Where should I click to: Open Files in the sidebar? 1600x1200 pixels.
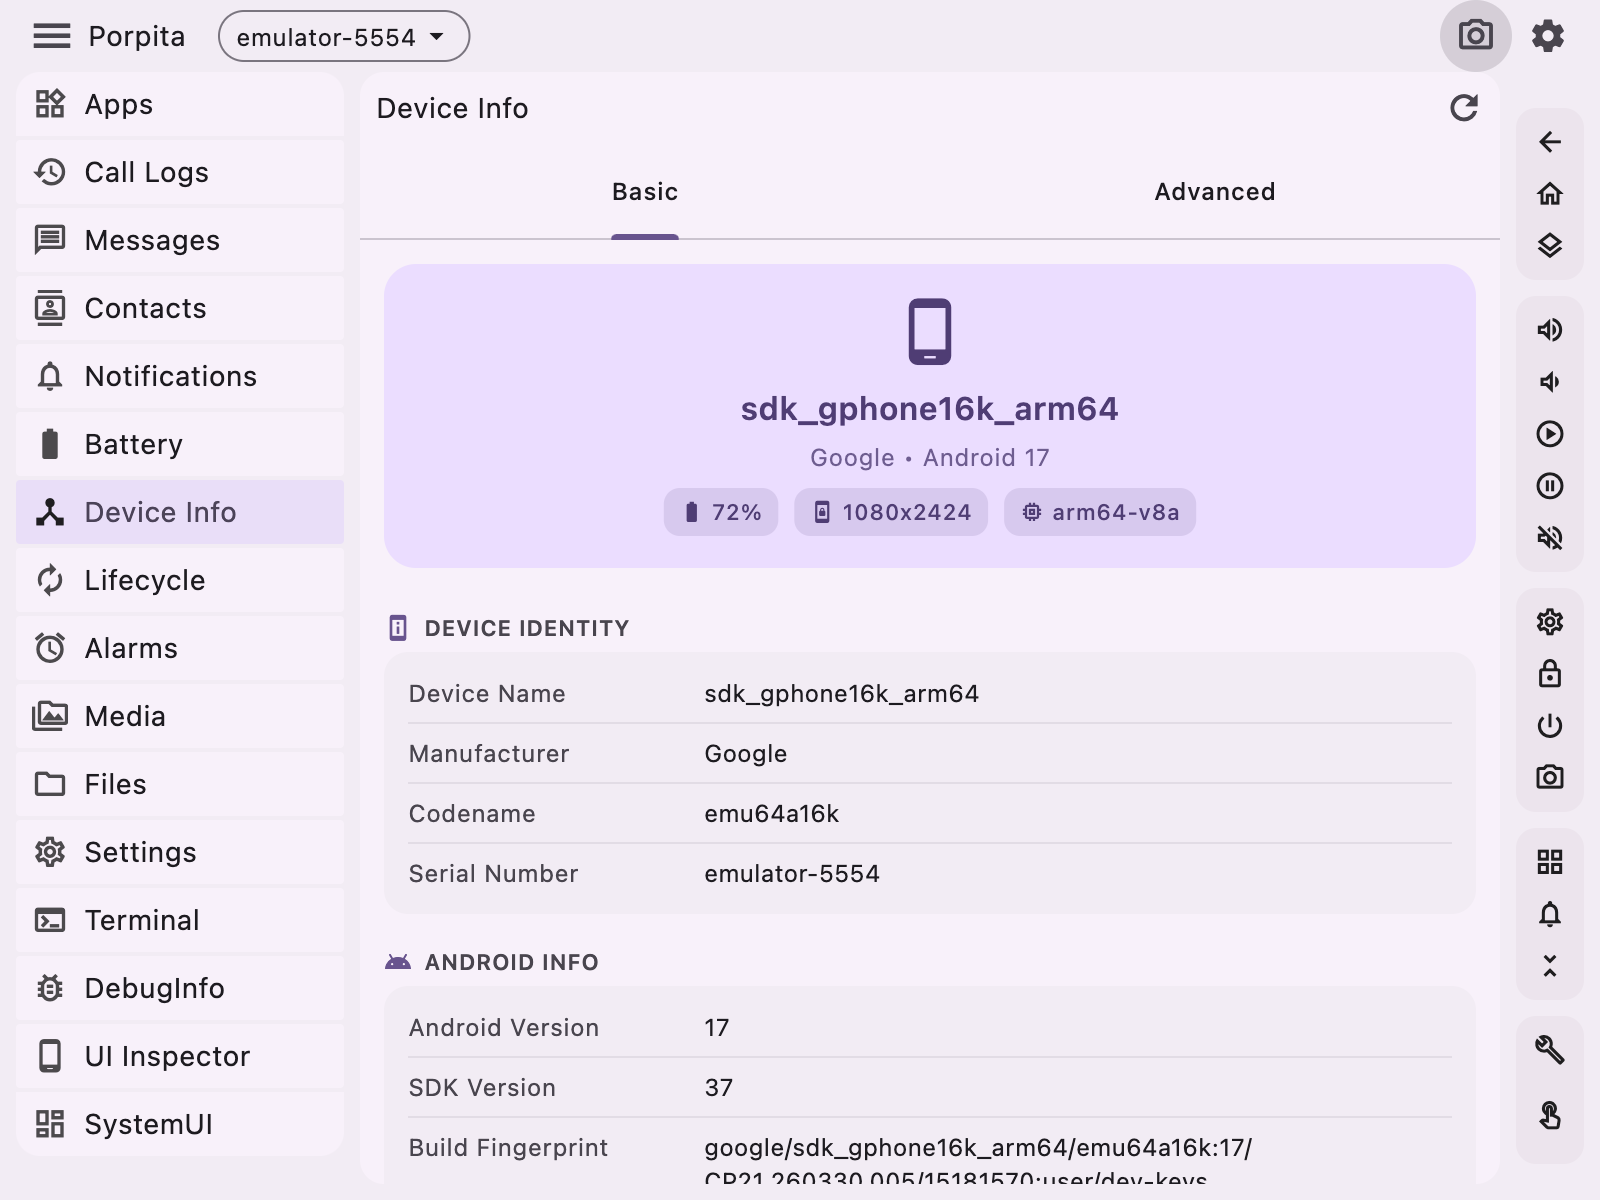point(180,784)
